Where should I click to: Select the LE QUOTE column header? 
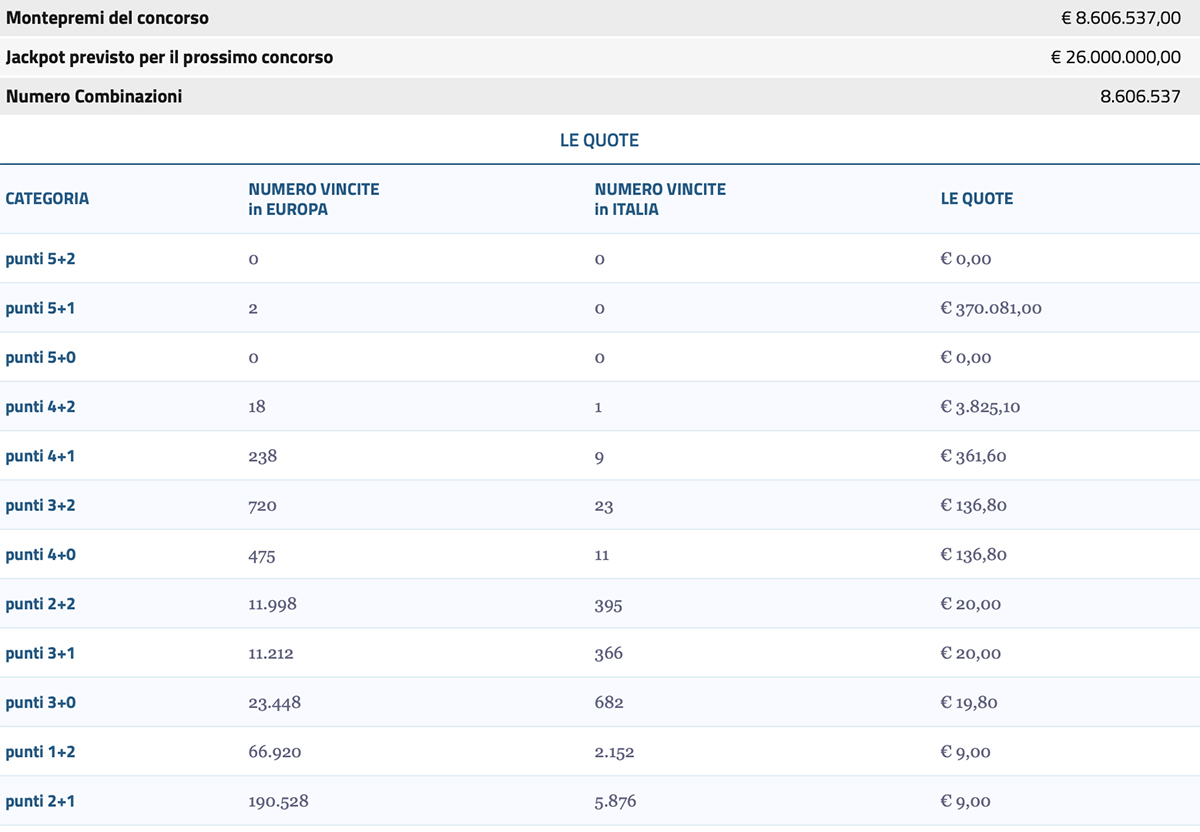(x=977, y=199)
